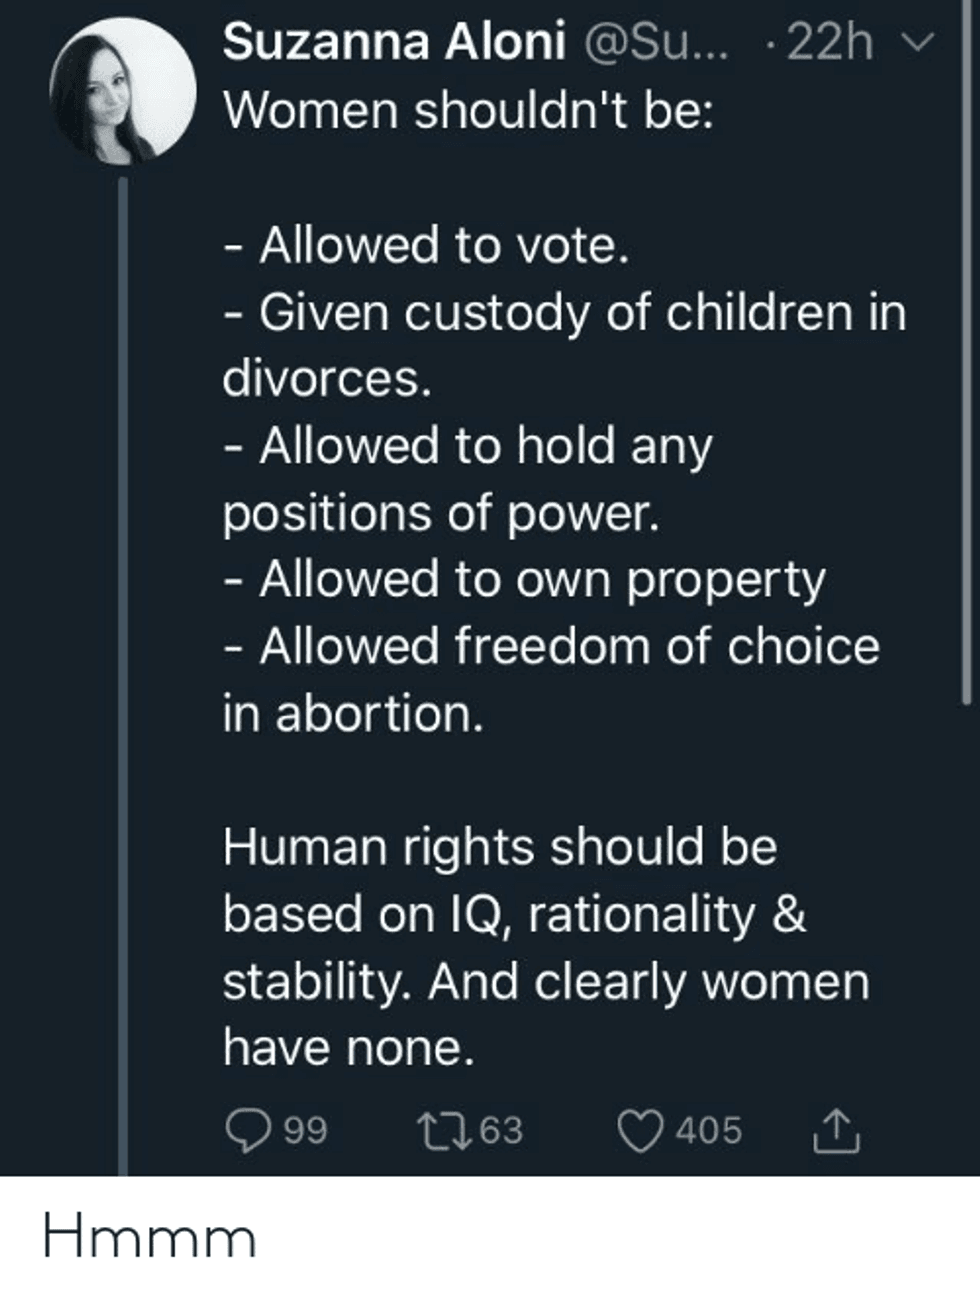
Task: Open the tweet options chevron menu
Action: coord(924,42)
